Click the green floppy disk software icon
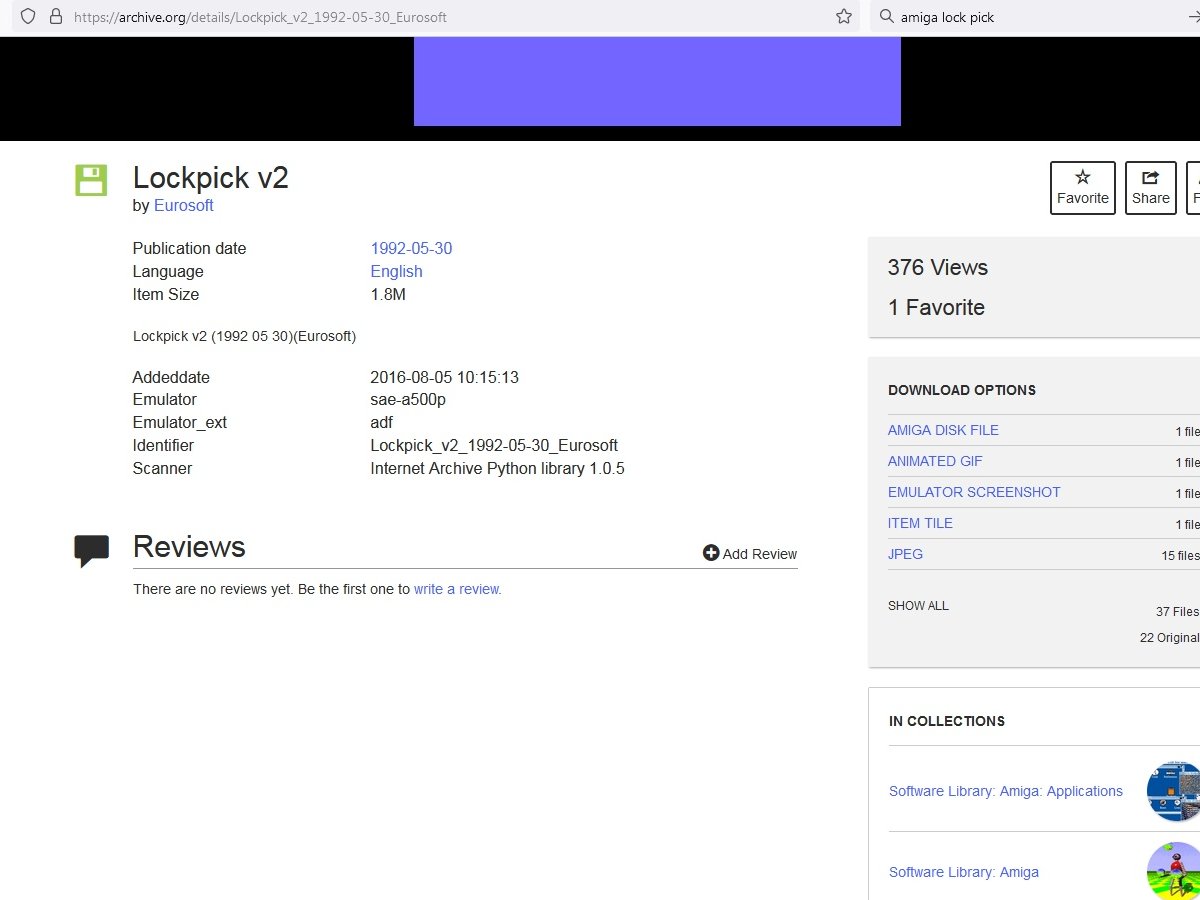 [91, 180]
